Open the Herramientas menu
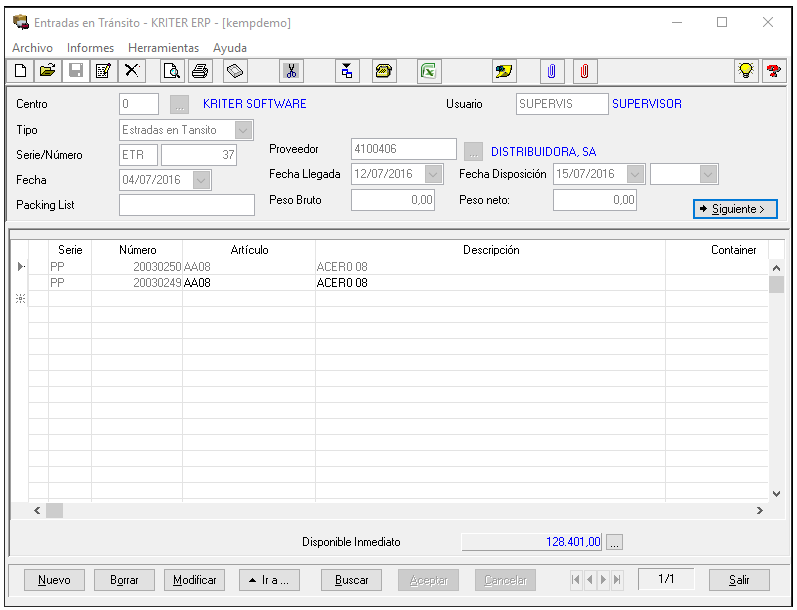The height and width of the screenshot is (610, 797). coord(163,48)
